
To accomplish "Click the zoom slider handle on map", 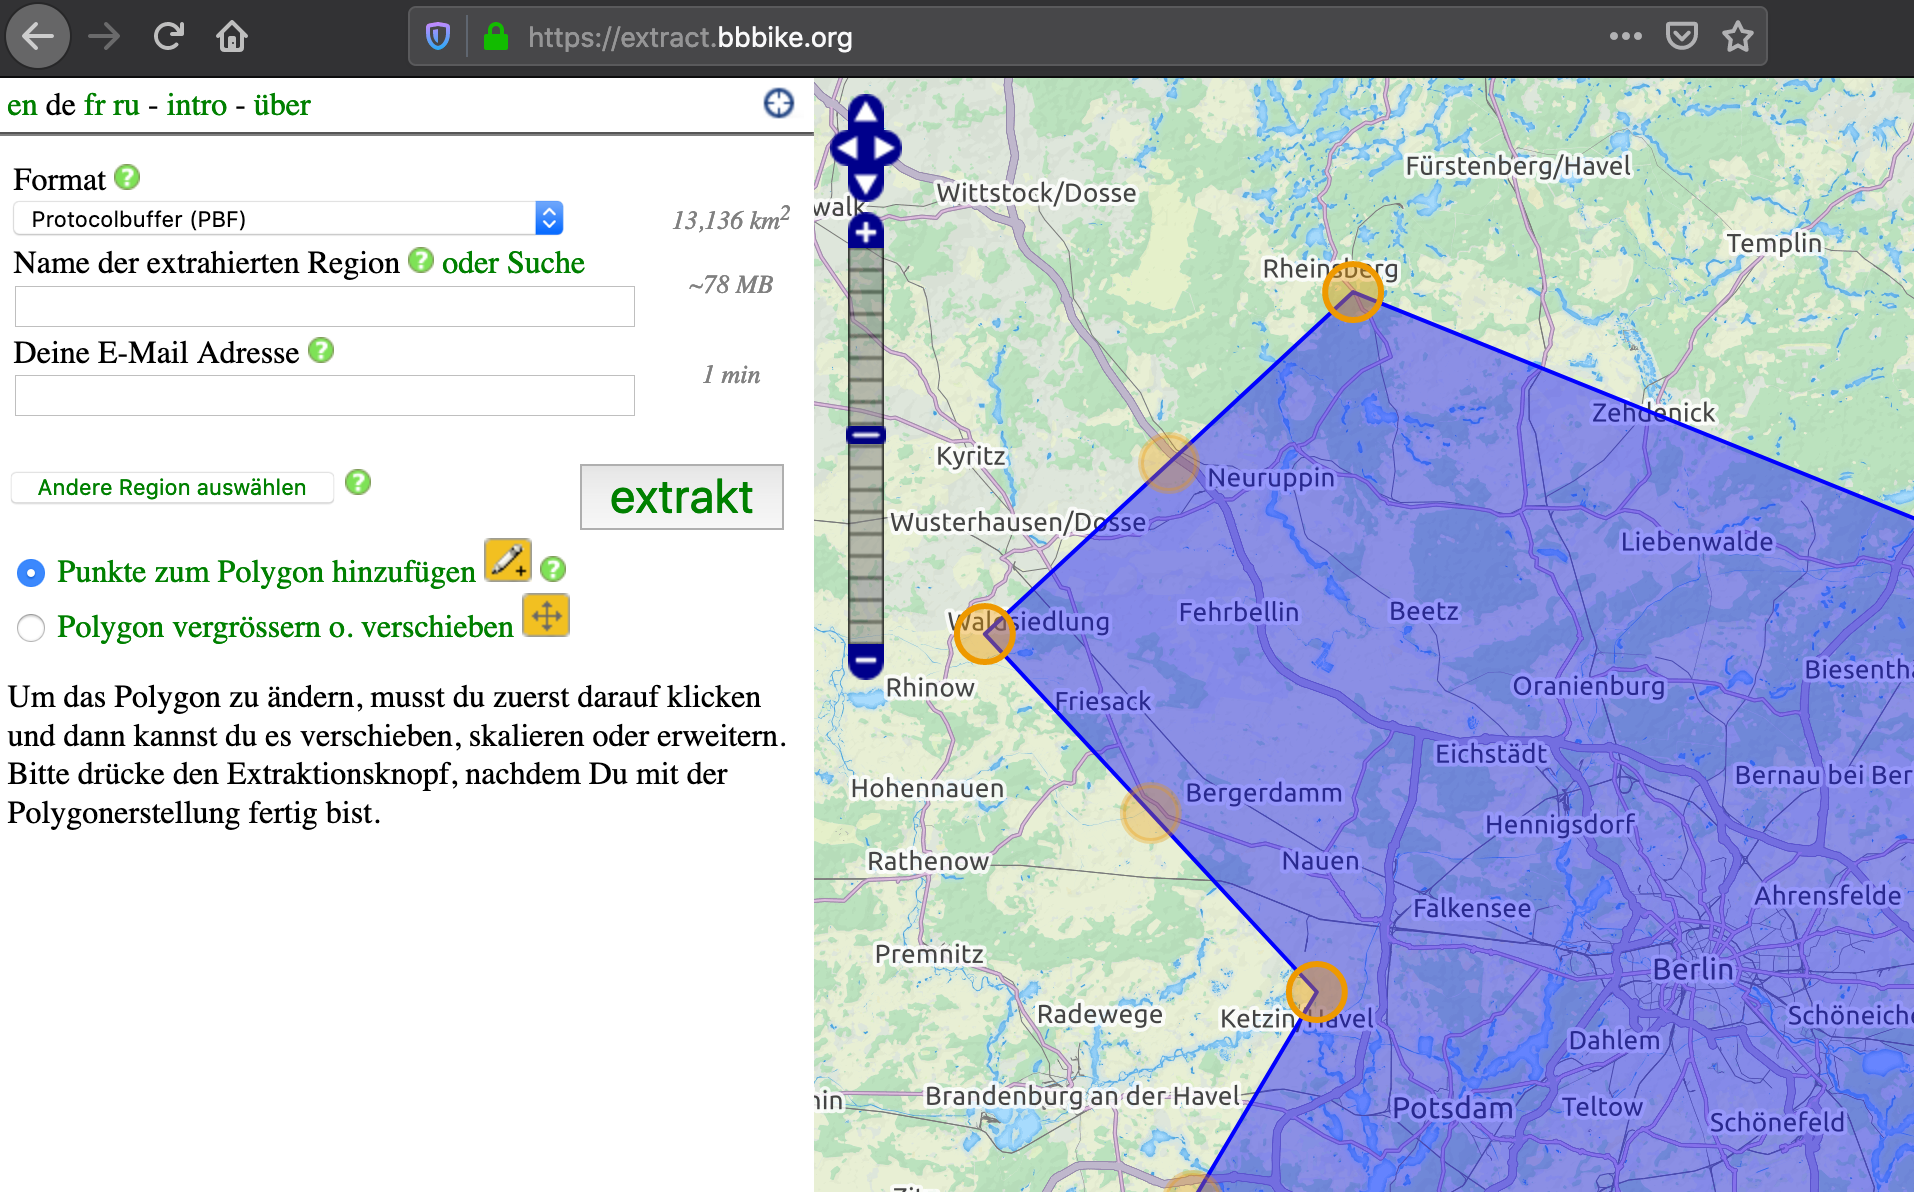I will (x=866, y=435).
